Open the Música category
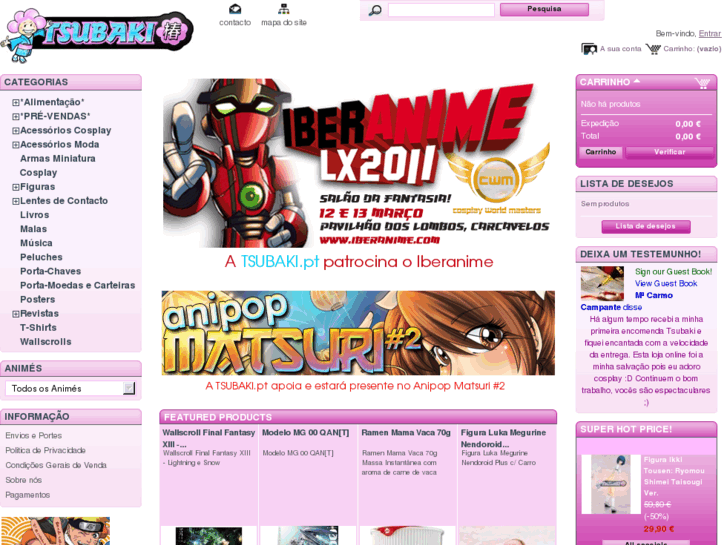Image resolution: width=727 pixels, height=545 pixels. tap(36, 243)
